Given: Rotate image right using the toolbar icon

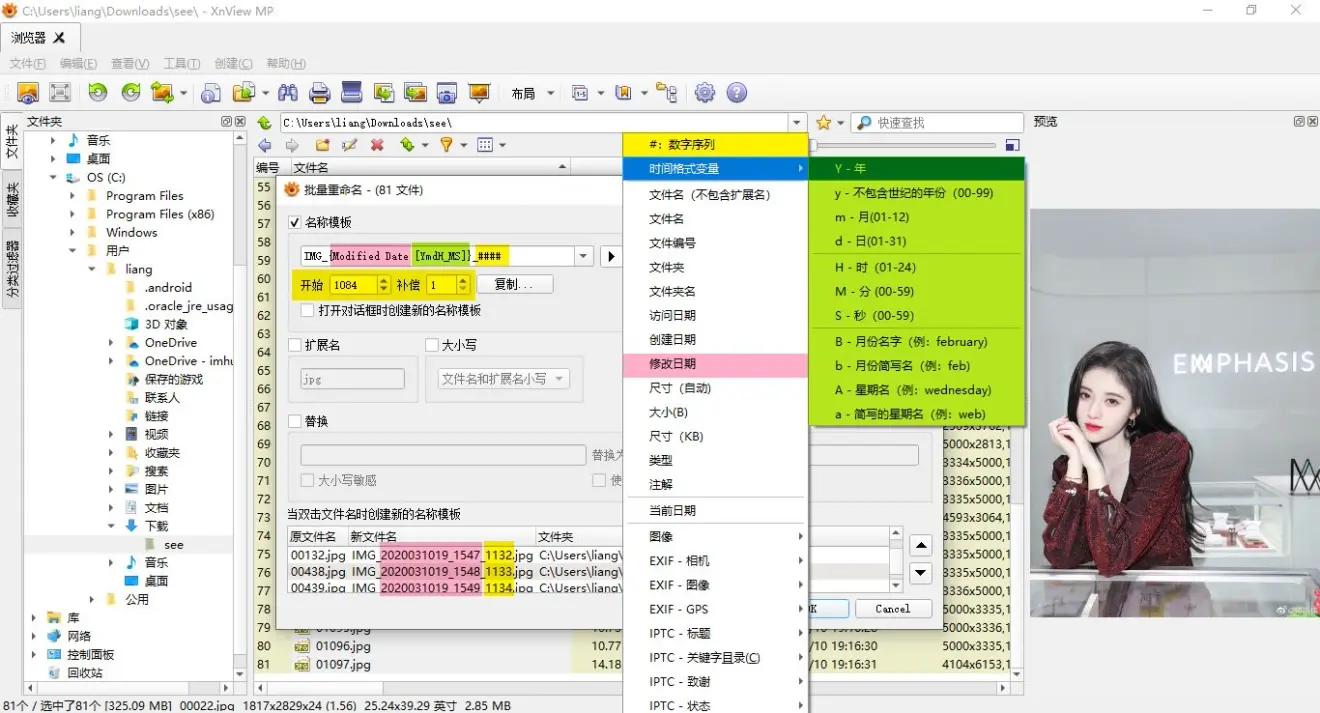Looking at the screenshot, I should click(131, 93).
